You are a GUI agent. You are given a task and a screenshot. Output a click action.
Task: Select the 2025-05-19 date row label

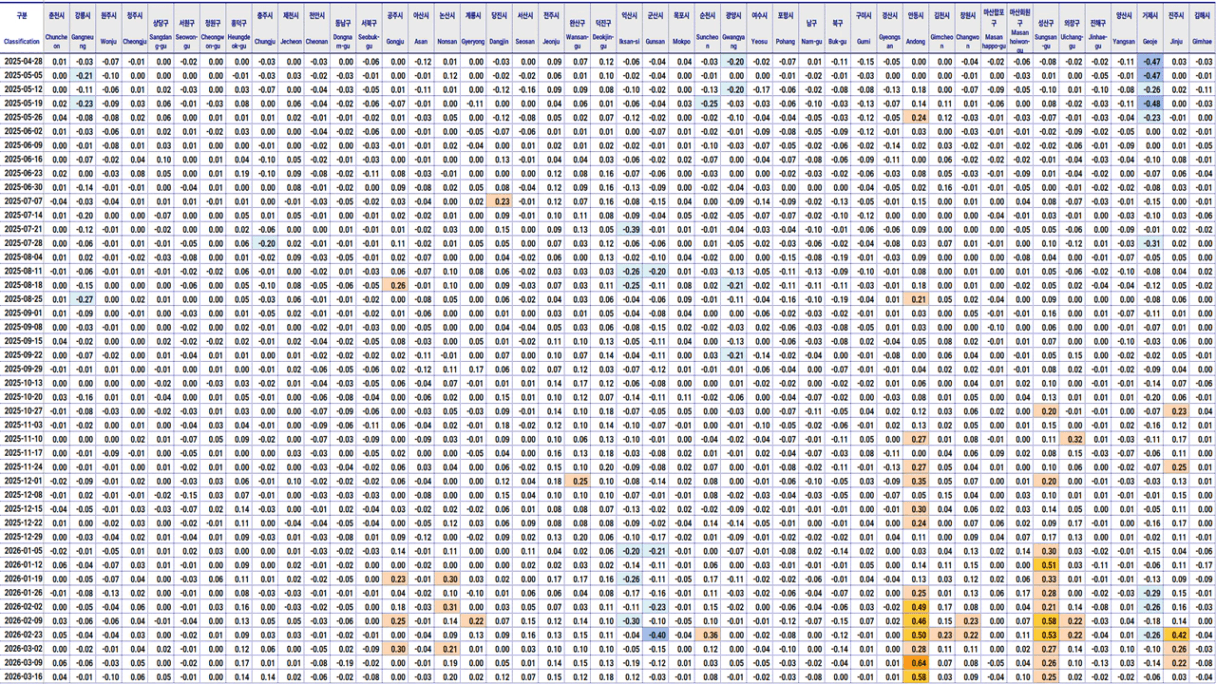point(22,103)
